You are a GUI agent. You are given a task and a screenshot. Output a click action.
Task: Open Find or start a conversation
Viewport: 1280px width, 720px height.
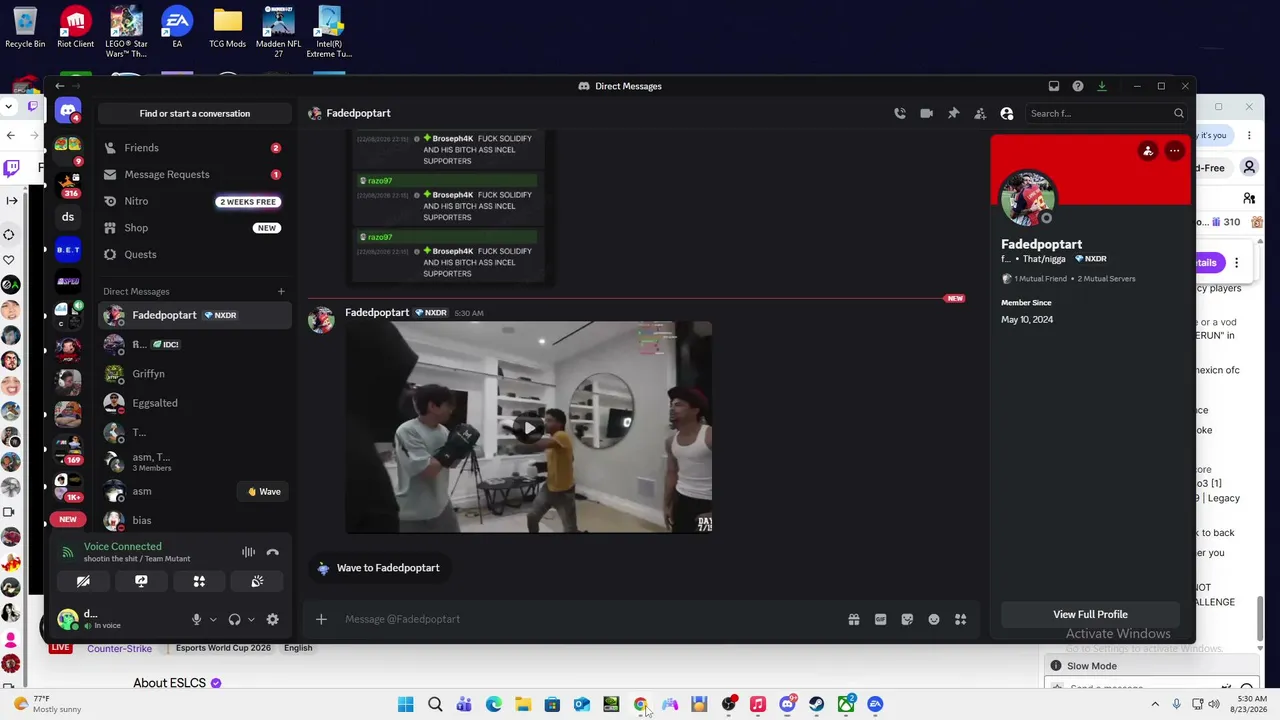pos(195,113)
